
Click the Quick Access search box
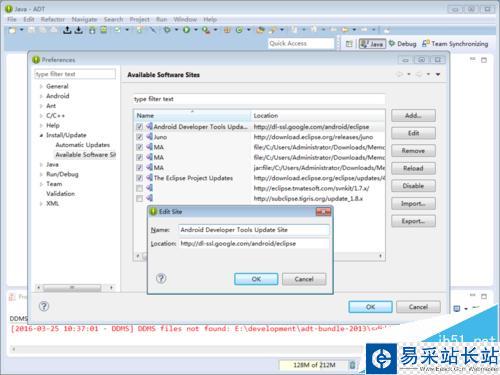(301, 44)
